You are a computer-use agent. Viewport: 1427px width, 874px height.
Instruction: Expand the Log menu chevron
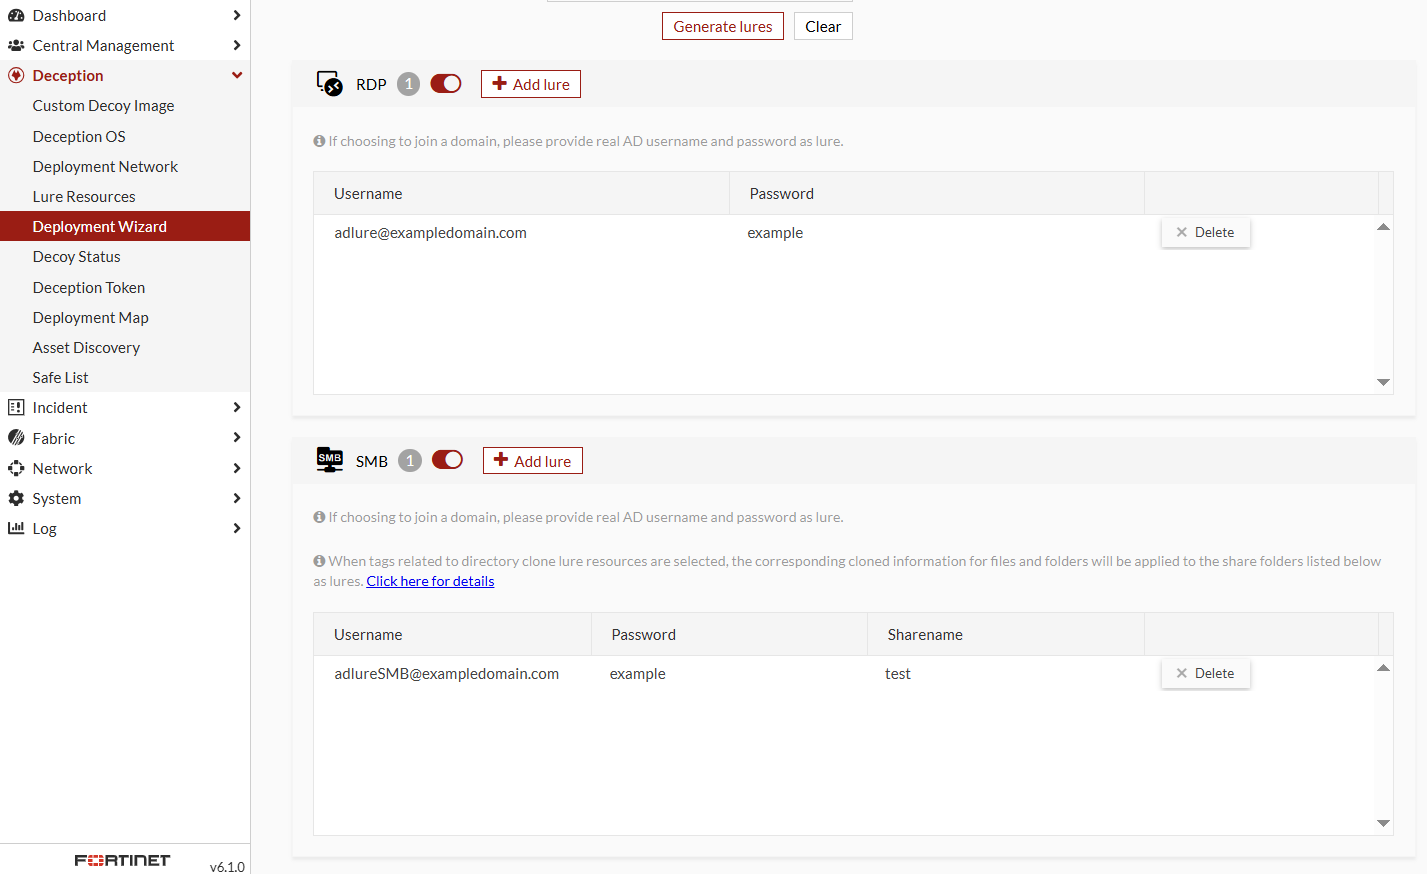point(237,528)
